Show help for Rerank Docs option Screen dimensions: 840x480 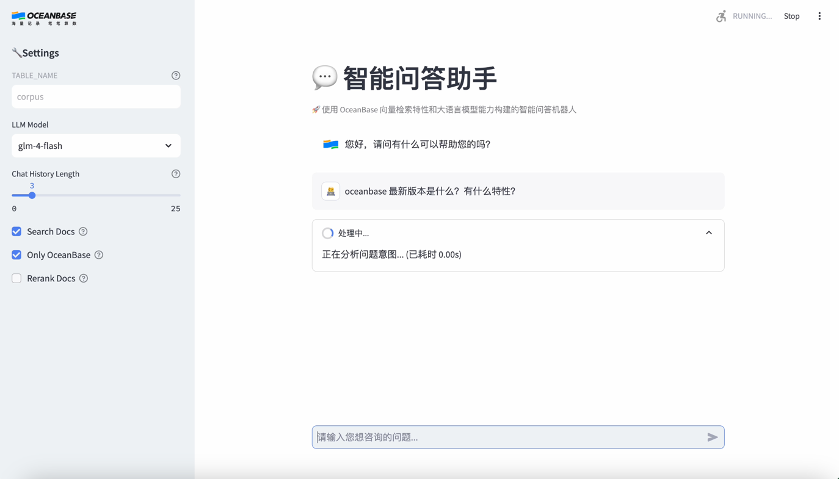pyautogui.click(x=84, y=279)
